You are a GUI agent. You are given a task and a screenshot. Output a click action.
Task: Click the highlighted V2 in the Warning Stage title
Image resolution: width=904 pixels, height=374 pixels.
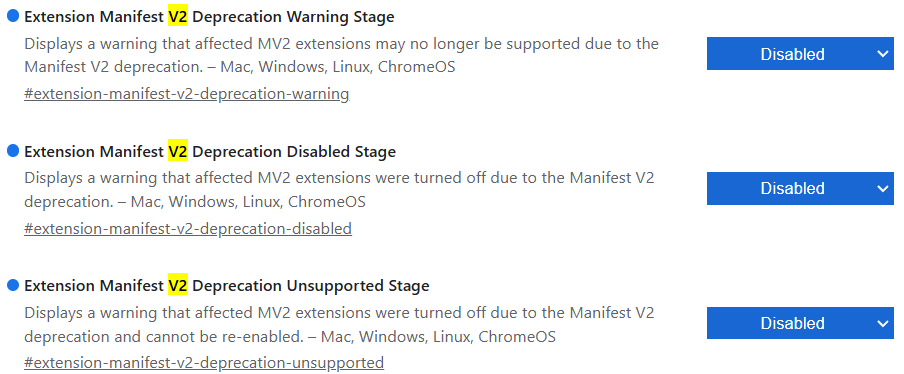click(178, 17)
